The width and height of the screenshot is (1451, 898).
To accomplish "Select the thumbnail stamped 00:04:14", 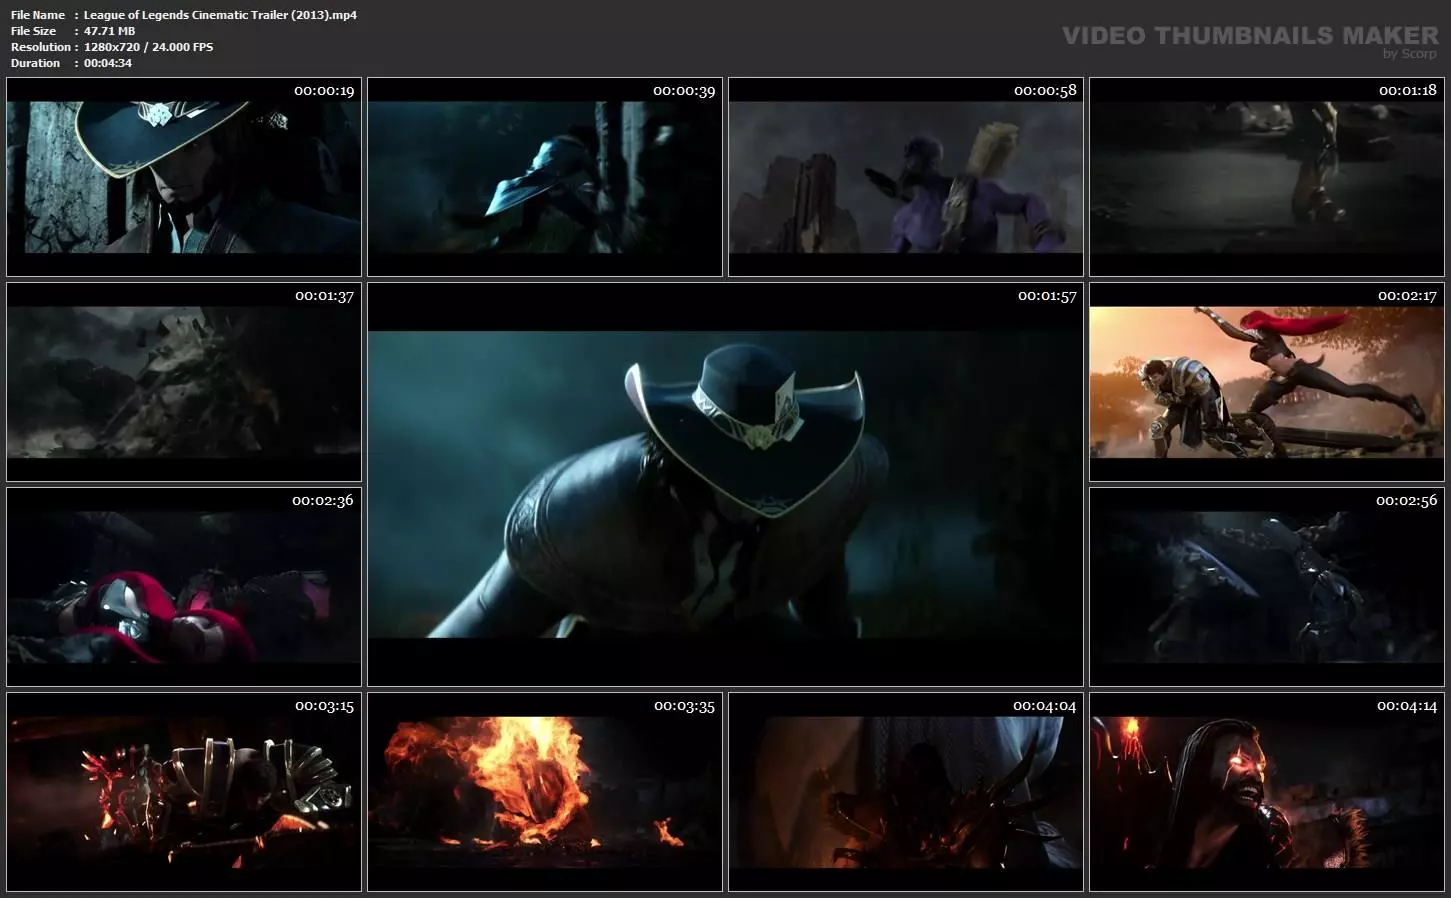I will [x=1267, y=792].
